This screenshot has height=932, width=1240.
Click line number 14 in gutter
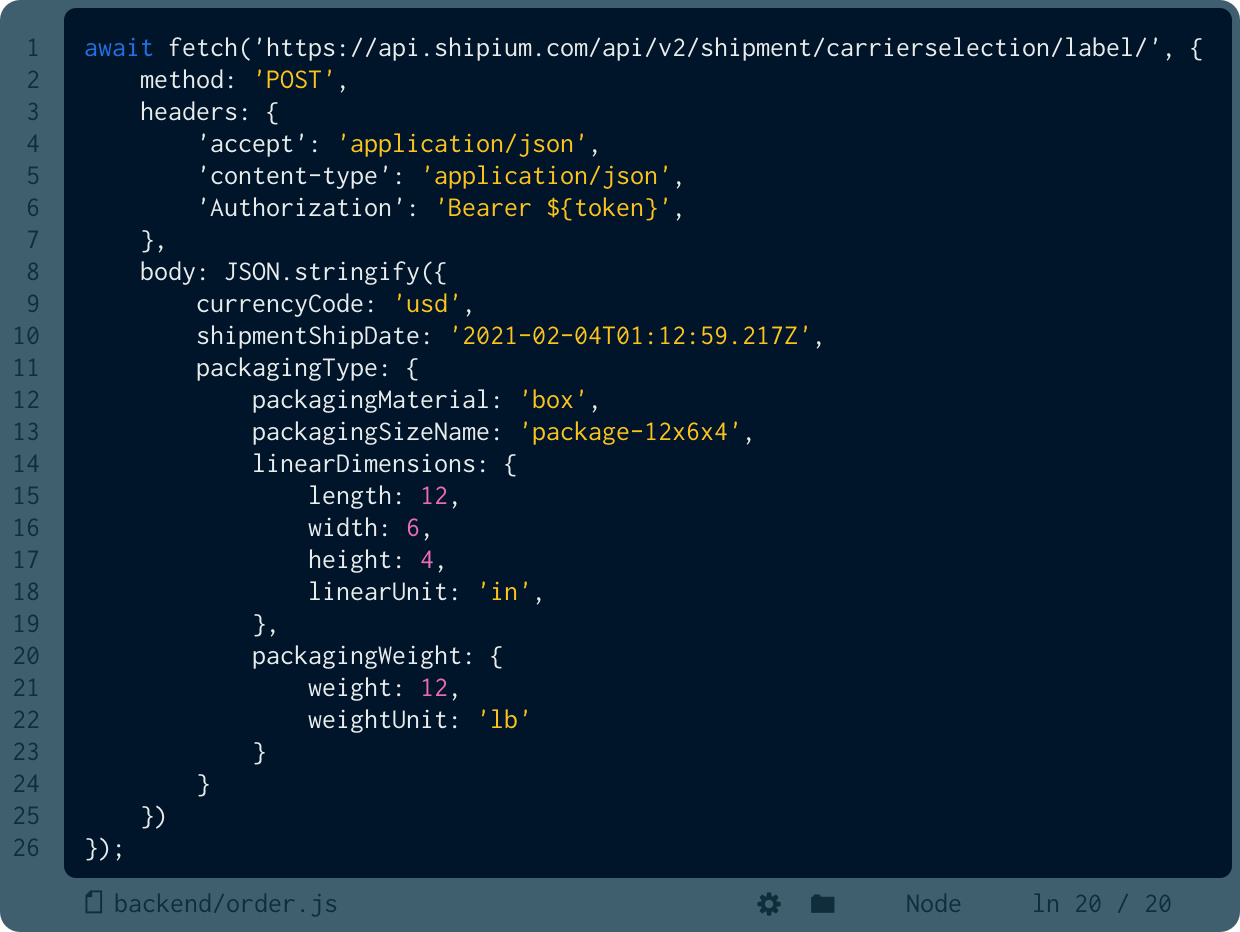(27, 464)
